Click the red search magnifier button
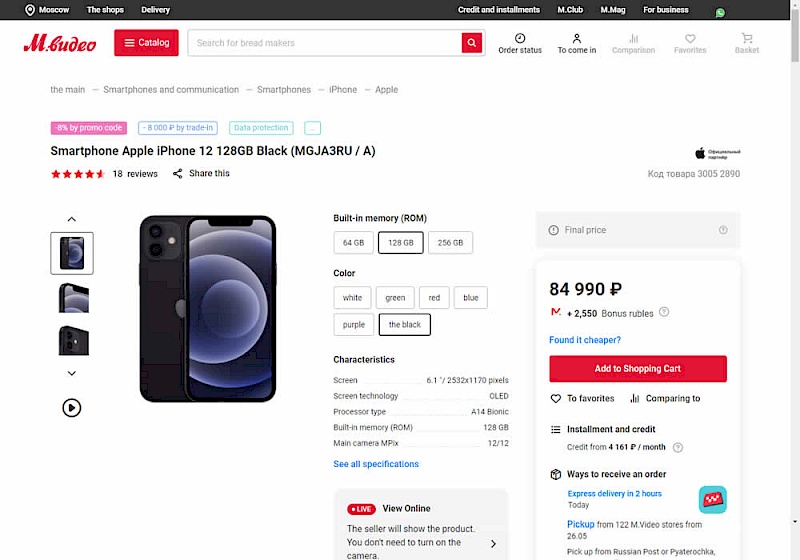This screenshot has width=800, height=560. 472,43
